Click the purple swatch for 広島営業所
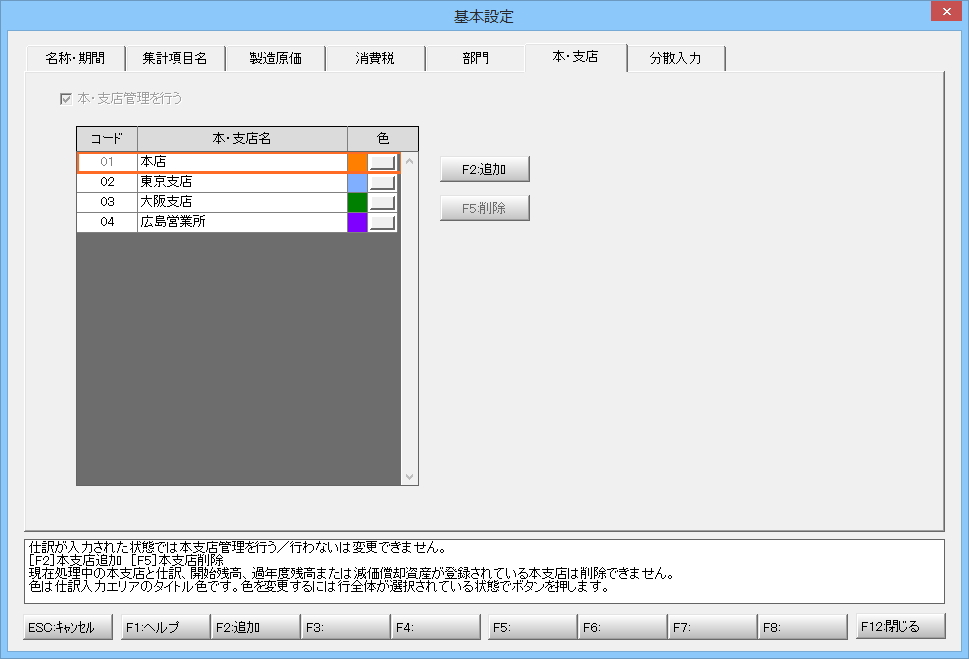969x659 pixels. pos(357,222)
